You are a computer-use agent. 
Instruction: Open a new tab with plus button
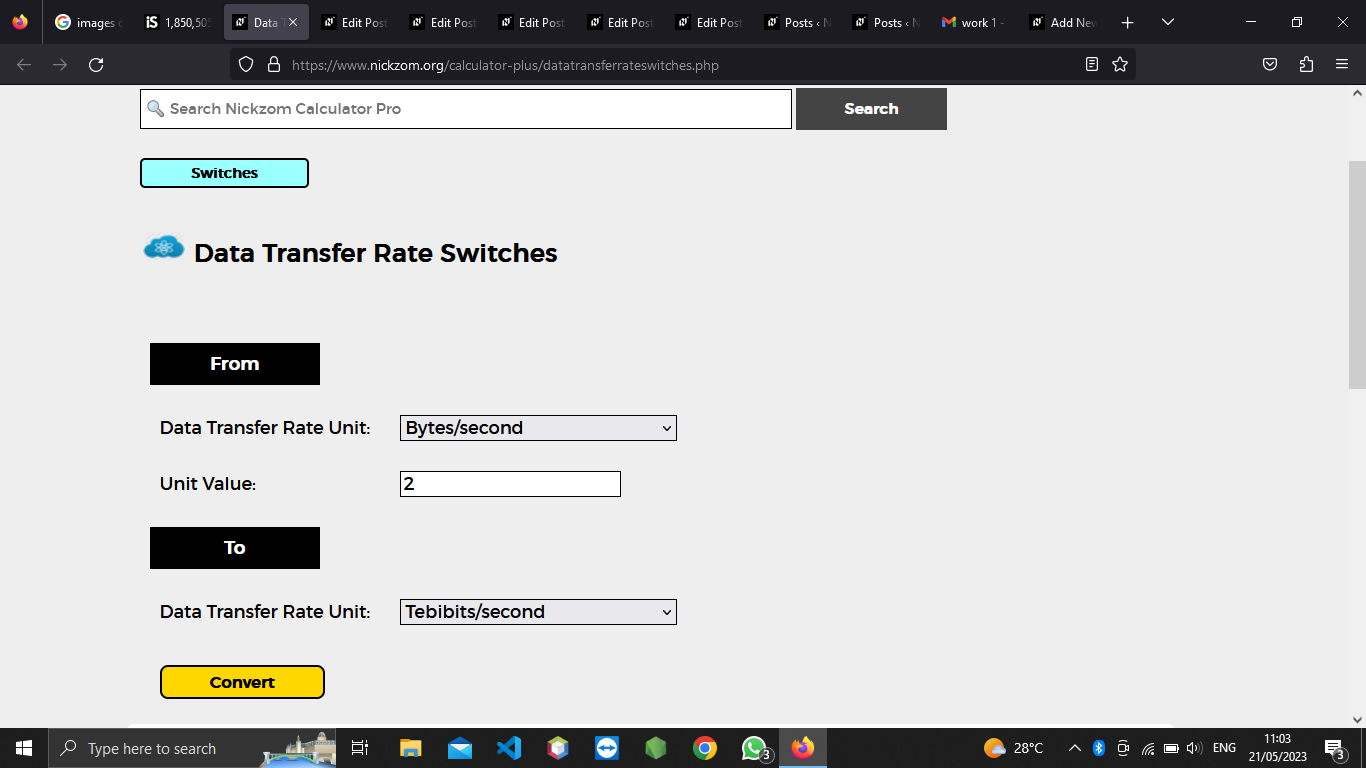click(x=1128, y=22)
